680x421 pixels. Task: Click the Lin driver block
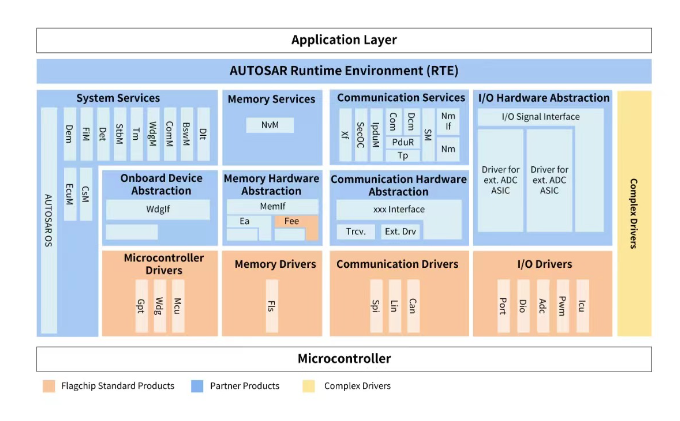tap(395, 306)
